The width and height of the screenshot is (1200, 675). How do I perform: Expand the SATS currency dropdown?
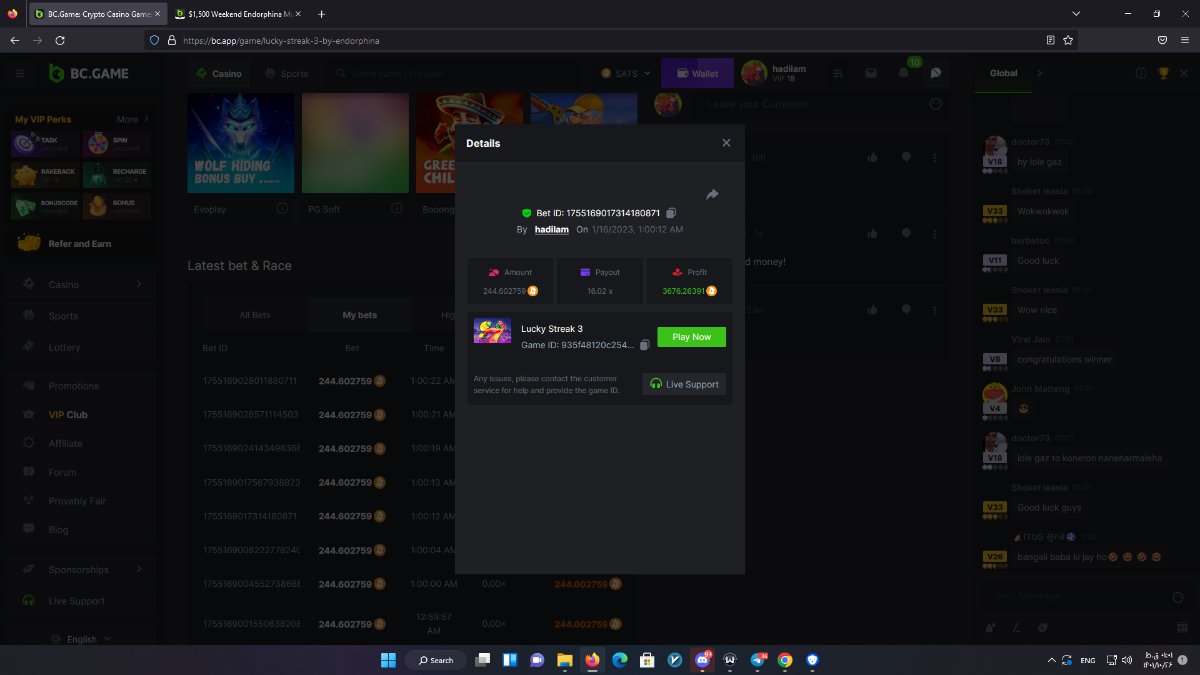click(626, 73)
